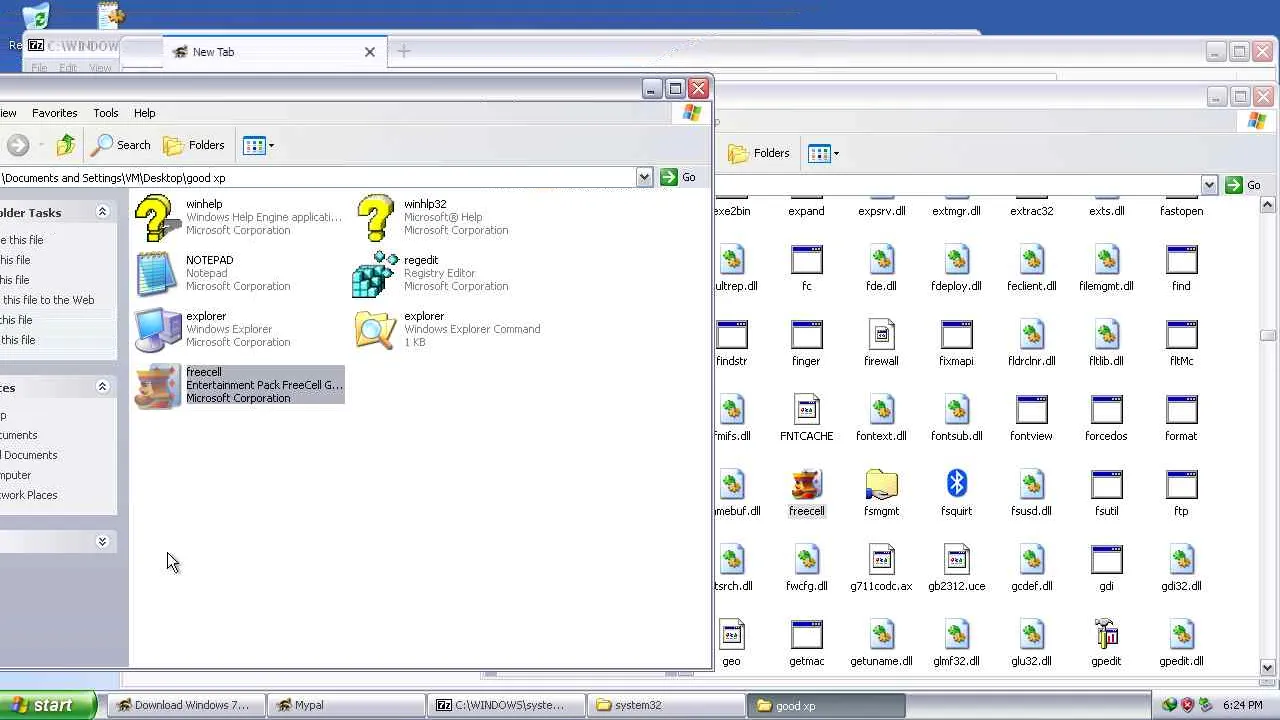
Task: Open the Start menu
Action: pos(48,705)
